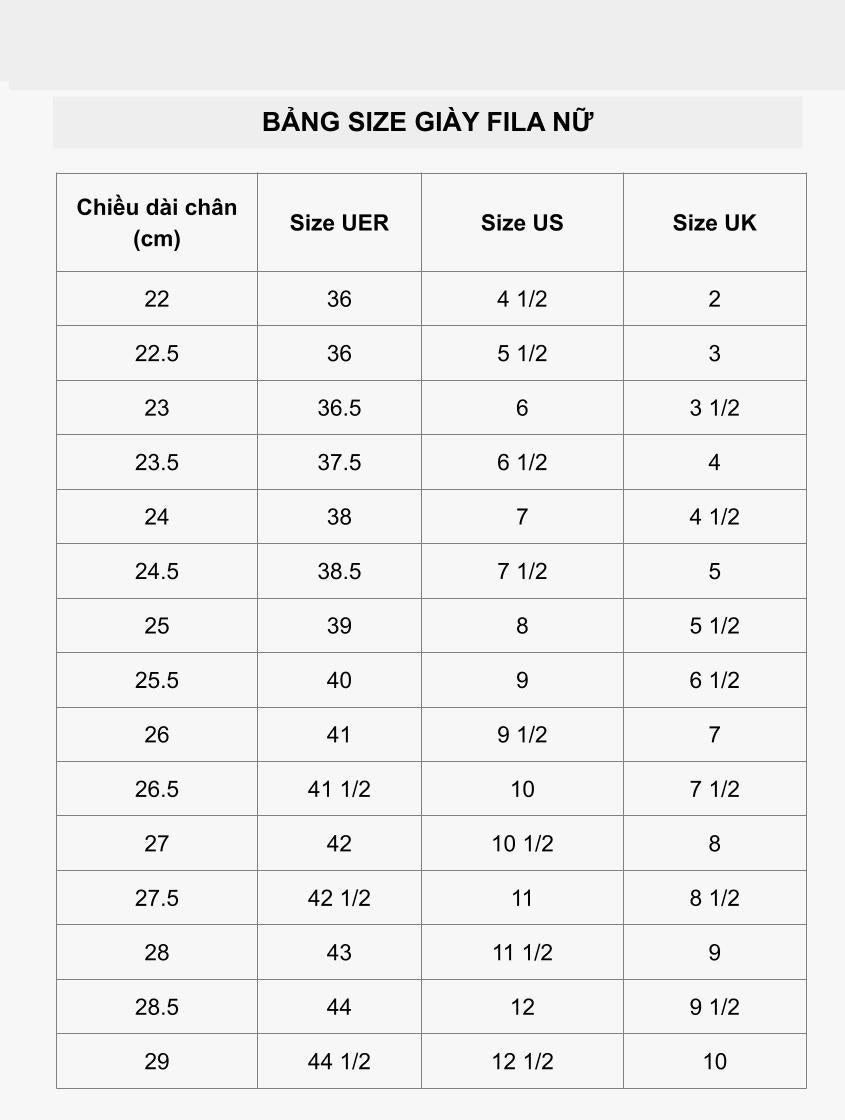Click the table title BẢNG SIZE GIÀY FILA NỮ
This screenshot has height=1120, width=845.
tap(427, 122)
